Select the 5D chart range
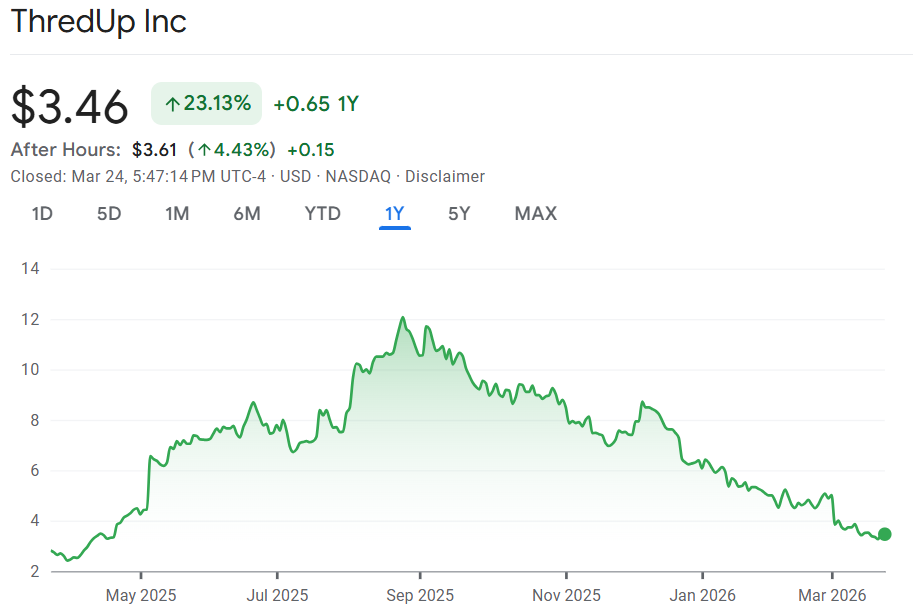 pyautogui.click(x=109, y=213)
